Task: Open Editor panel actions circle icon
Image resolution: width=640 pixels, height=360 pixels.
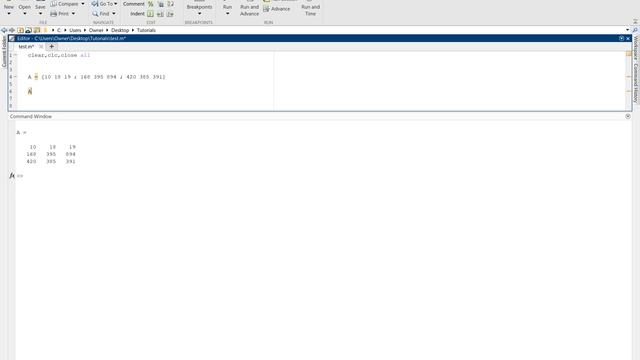Action: point(621,38)
